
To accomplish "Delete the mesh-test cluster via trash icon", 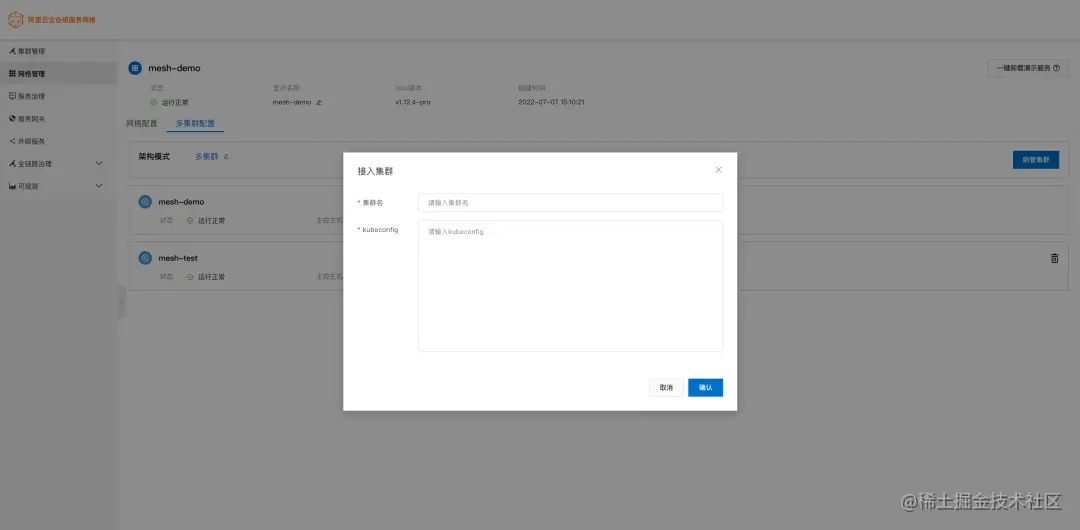I will pos(1054,258).
